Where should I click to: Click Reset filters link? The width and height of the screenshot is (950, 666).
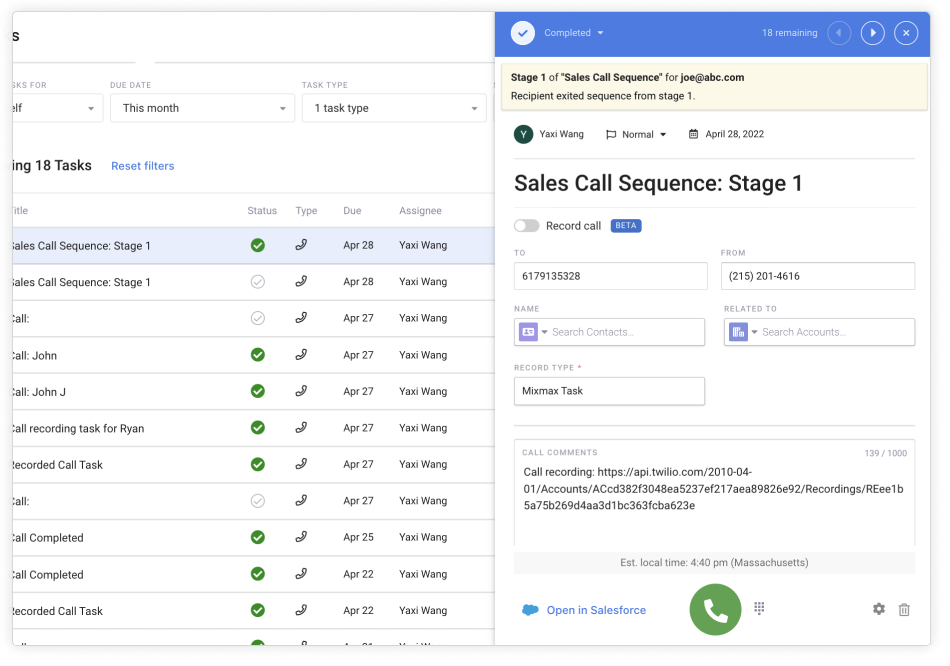142,166
